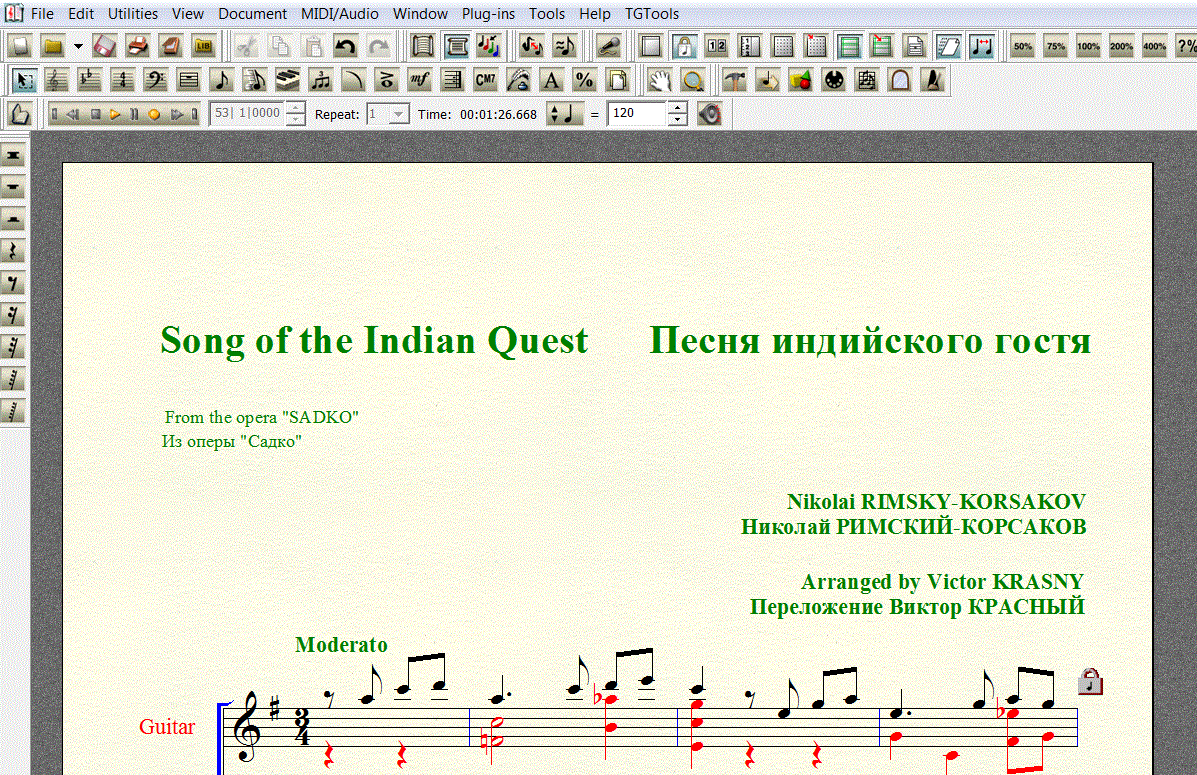This screenshot has height=775, width=1197.
Task: Click the custom zoom ?% button
Action: (1186, 47)
